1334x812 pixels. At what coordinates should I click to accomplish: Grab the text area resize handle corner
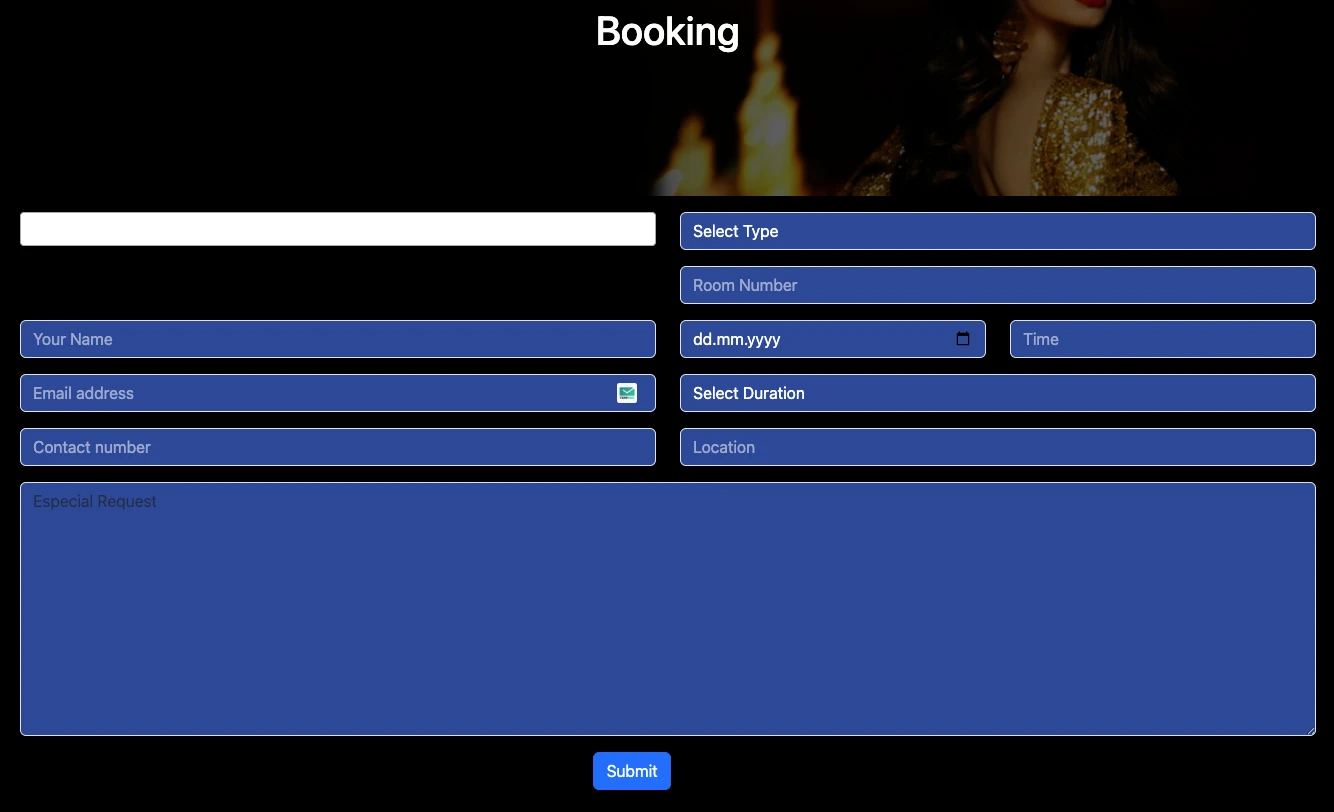(x=1309, y=729)
